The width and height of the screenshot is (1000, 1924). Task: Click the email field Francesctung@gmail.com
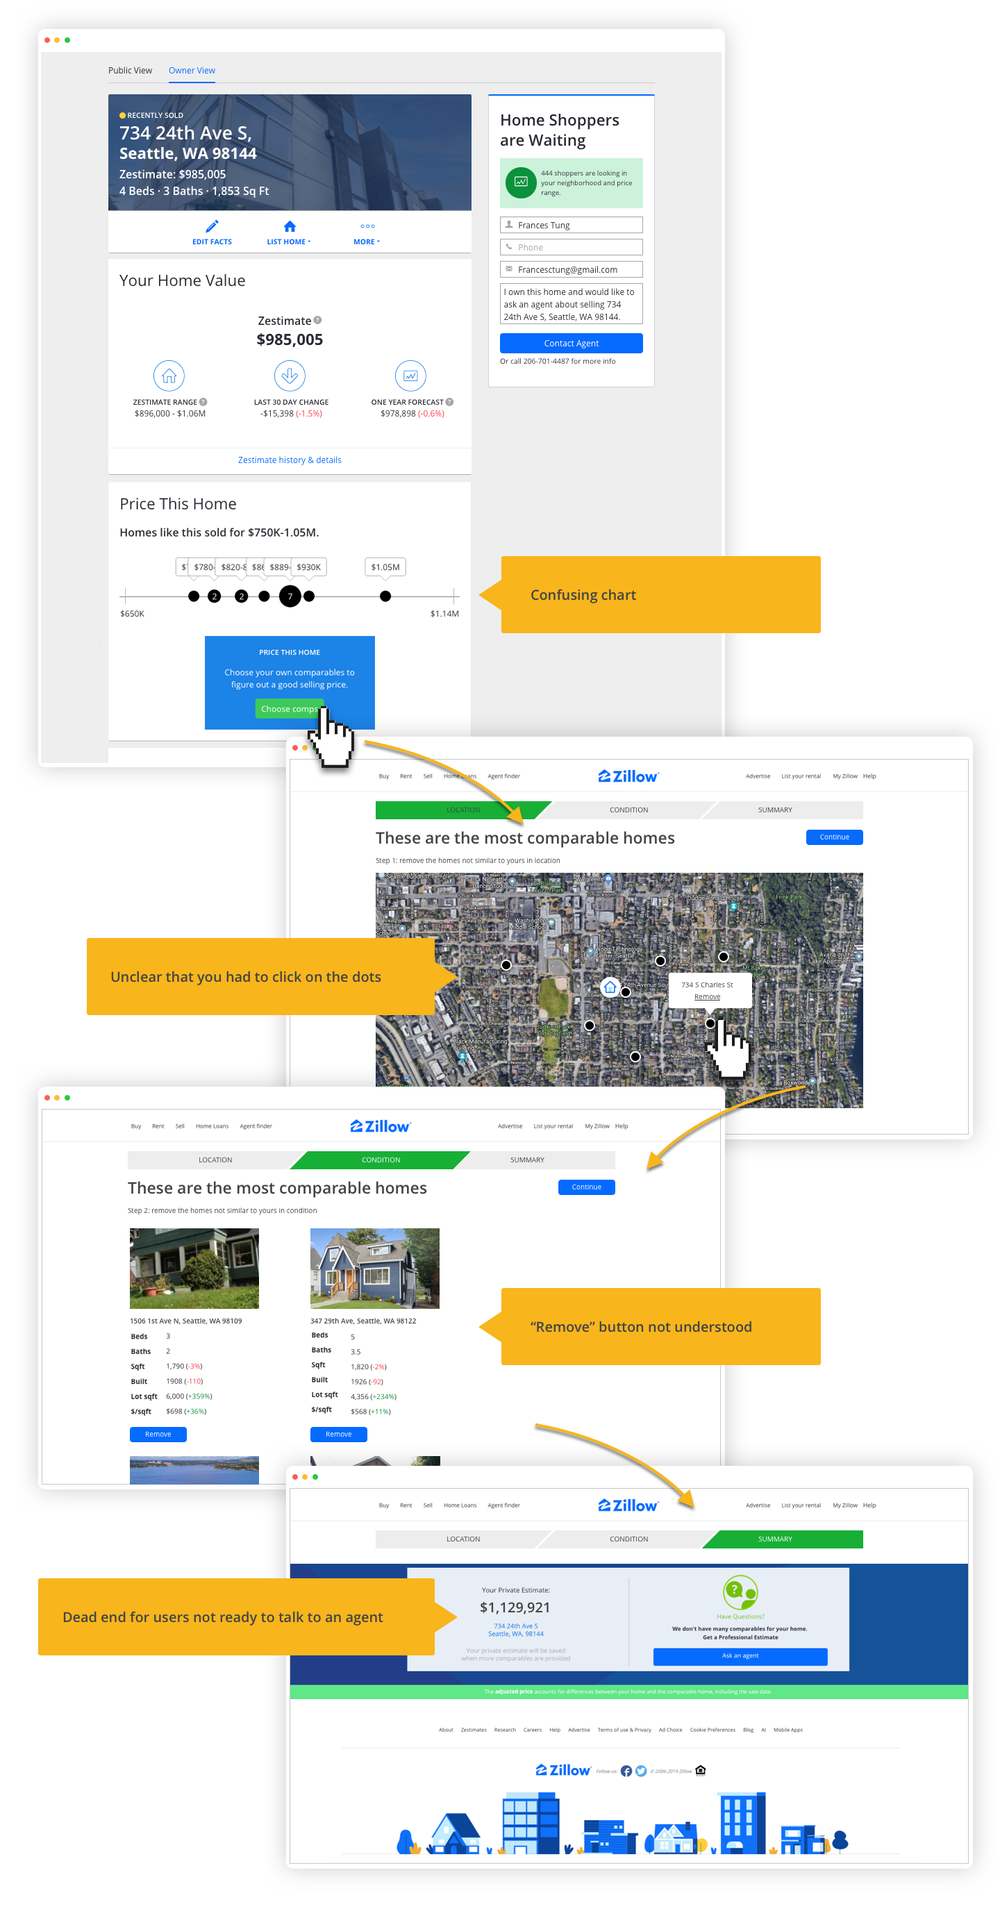pyautogui.click(x=571, y=269)
